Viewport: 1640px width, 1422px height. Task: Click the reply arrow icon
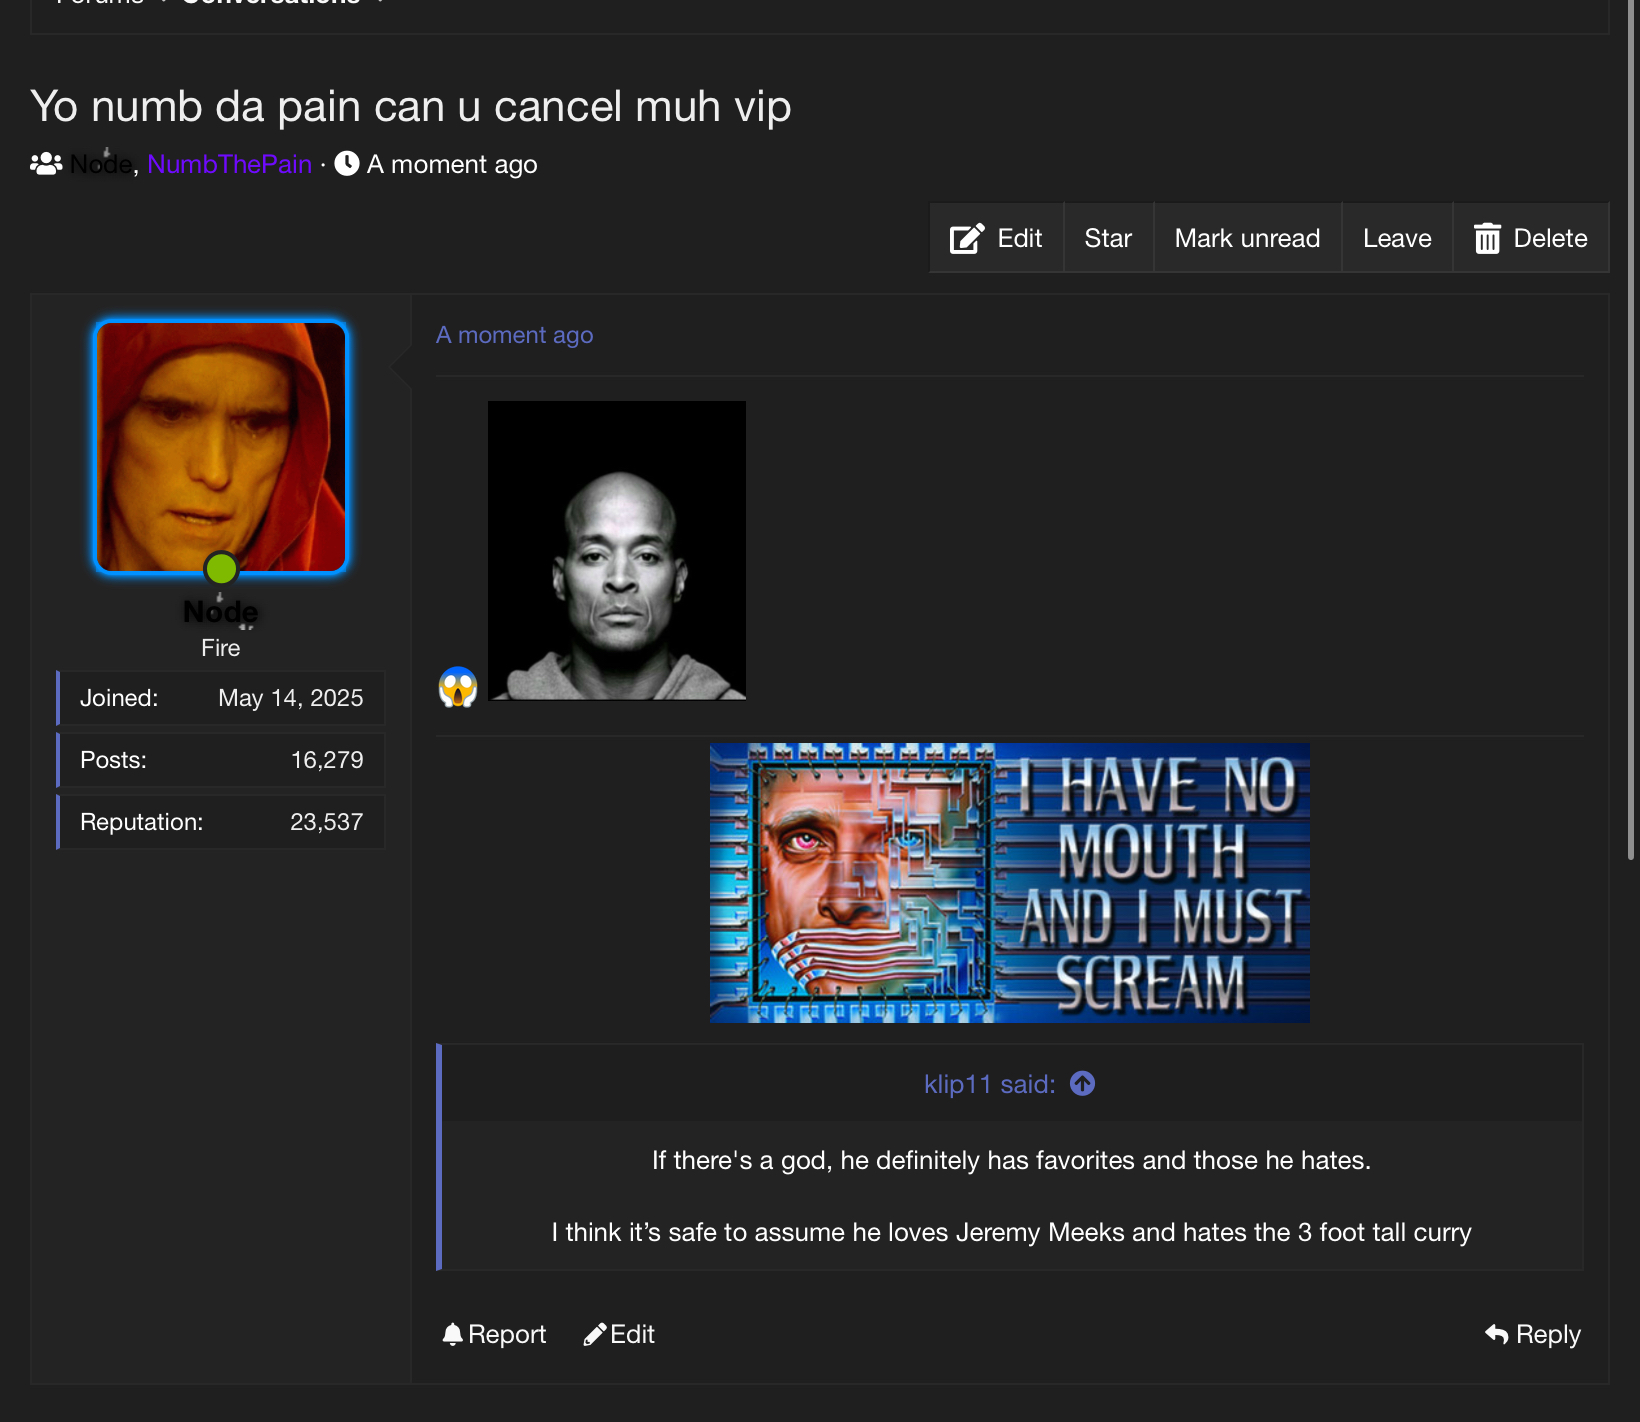pyautogui.click(x=1497, y=1334)
